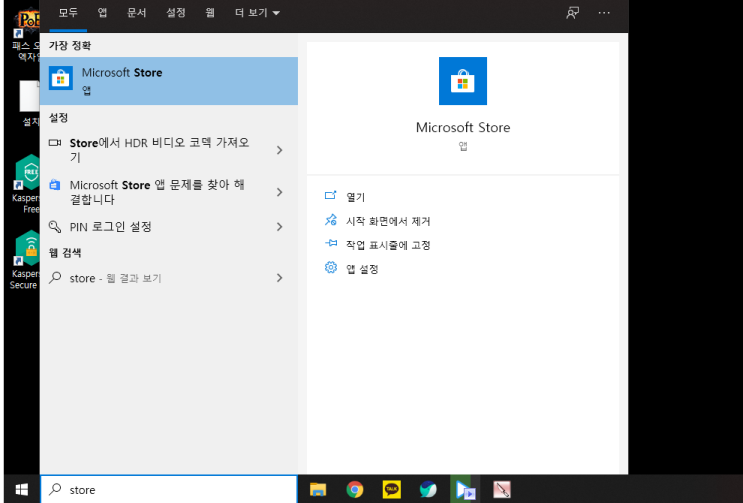Open KakaoTalk from the taskbar
The height and width of the screenshot is (503, 743).
391,489
